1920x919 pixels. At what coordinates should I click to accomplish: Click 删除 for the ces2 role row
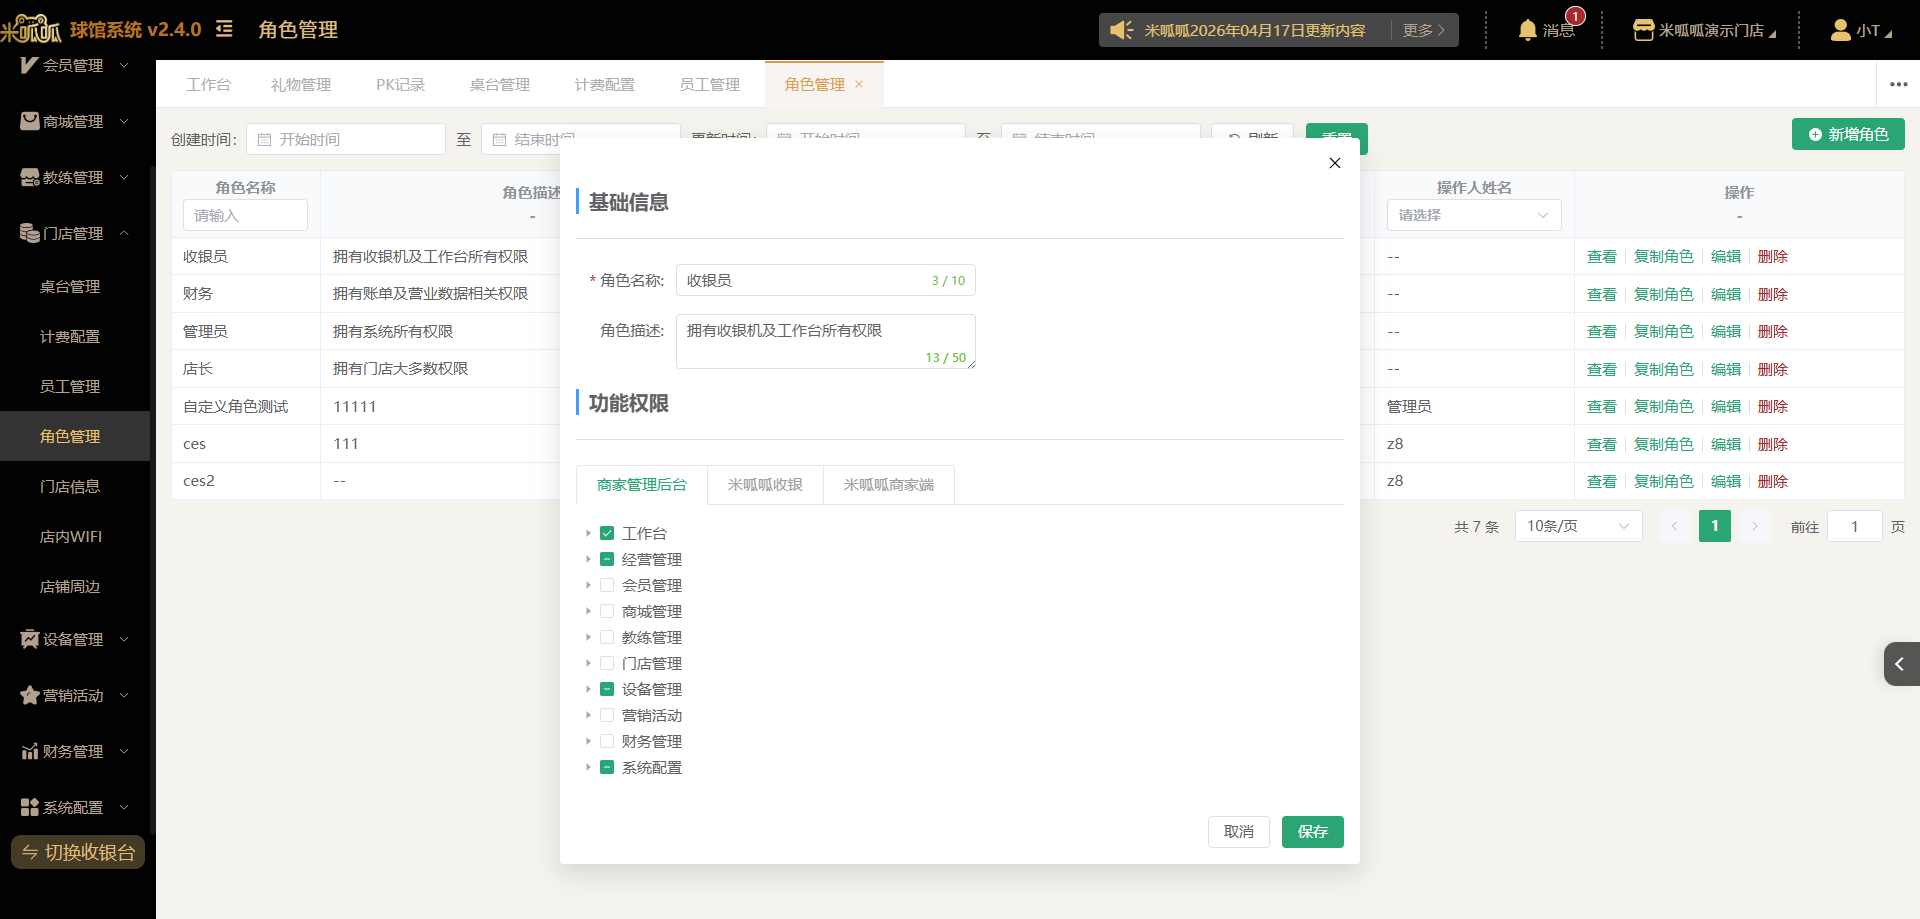coord(1773,481)
